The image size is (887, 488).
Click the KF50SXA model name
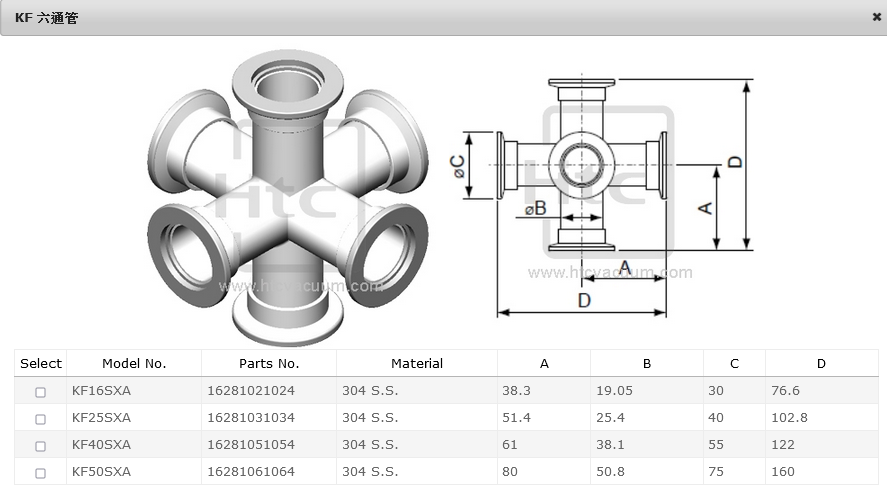pos(101,472)
